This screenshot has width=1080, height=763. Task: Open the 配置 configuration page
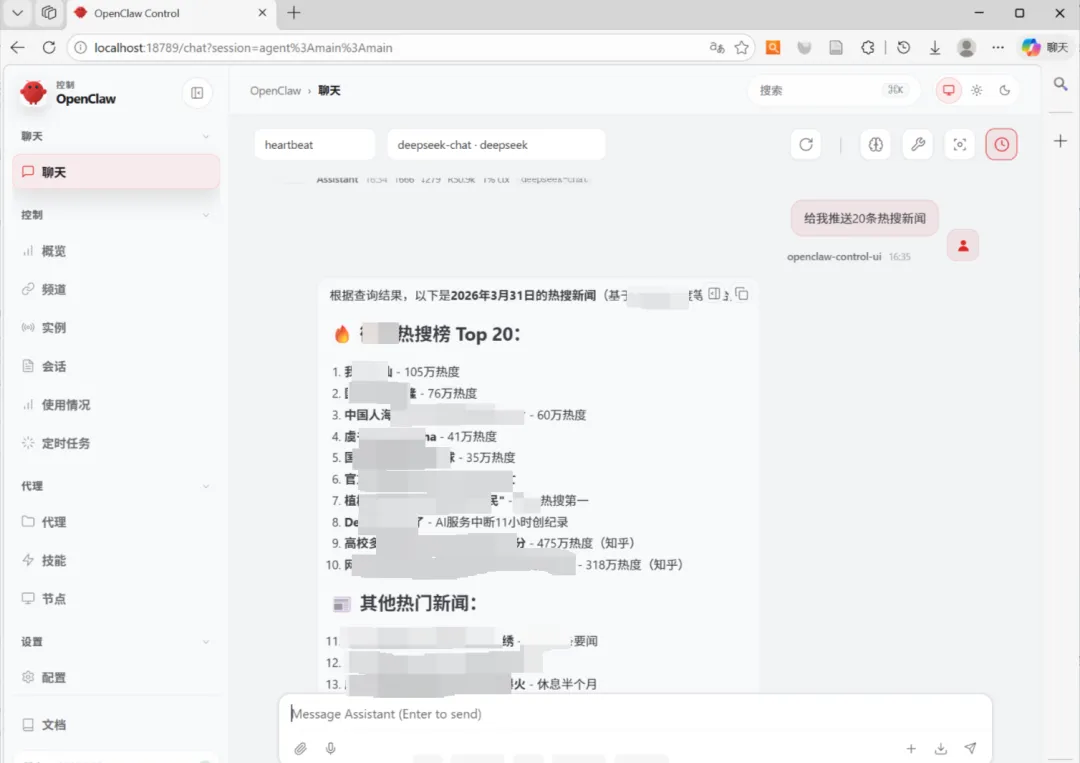[x=116, y=678]
